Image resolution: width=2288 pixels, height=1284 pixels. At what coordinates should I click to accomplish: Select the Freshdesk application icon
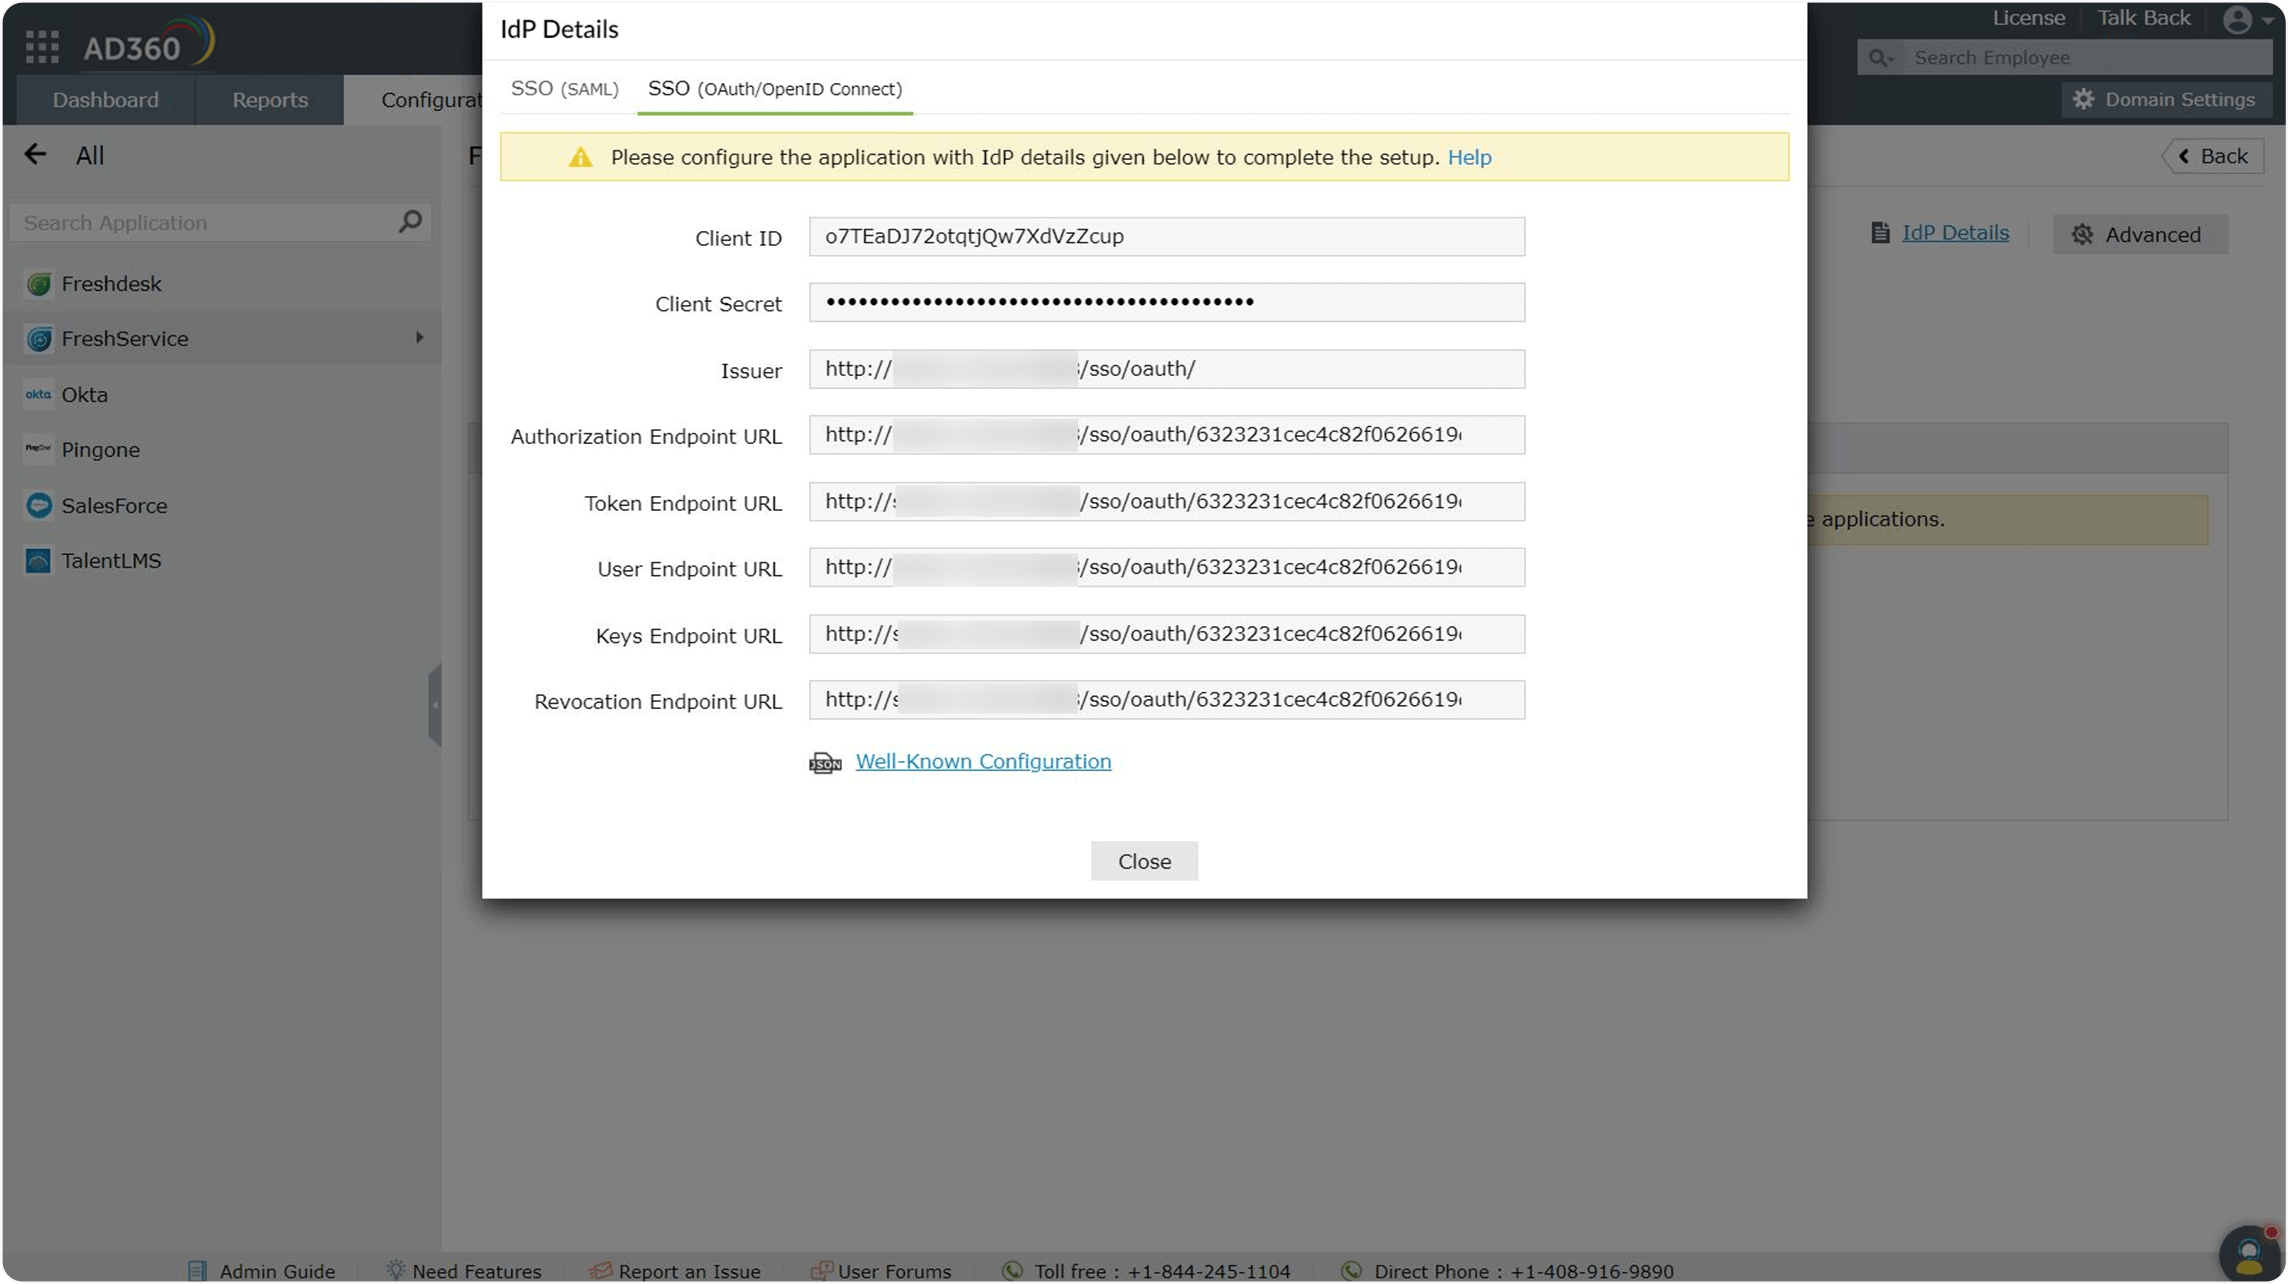click(39, 284)
